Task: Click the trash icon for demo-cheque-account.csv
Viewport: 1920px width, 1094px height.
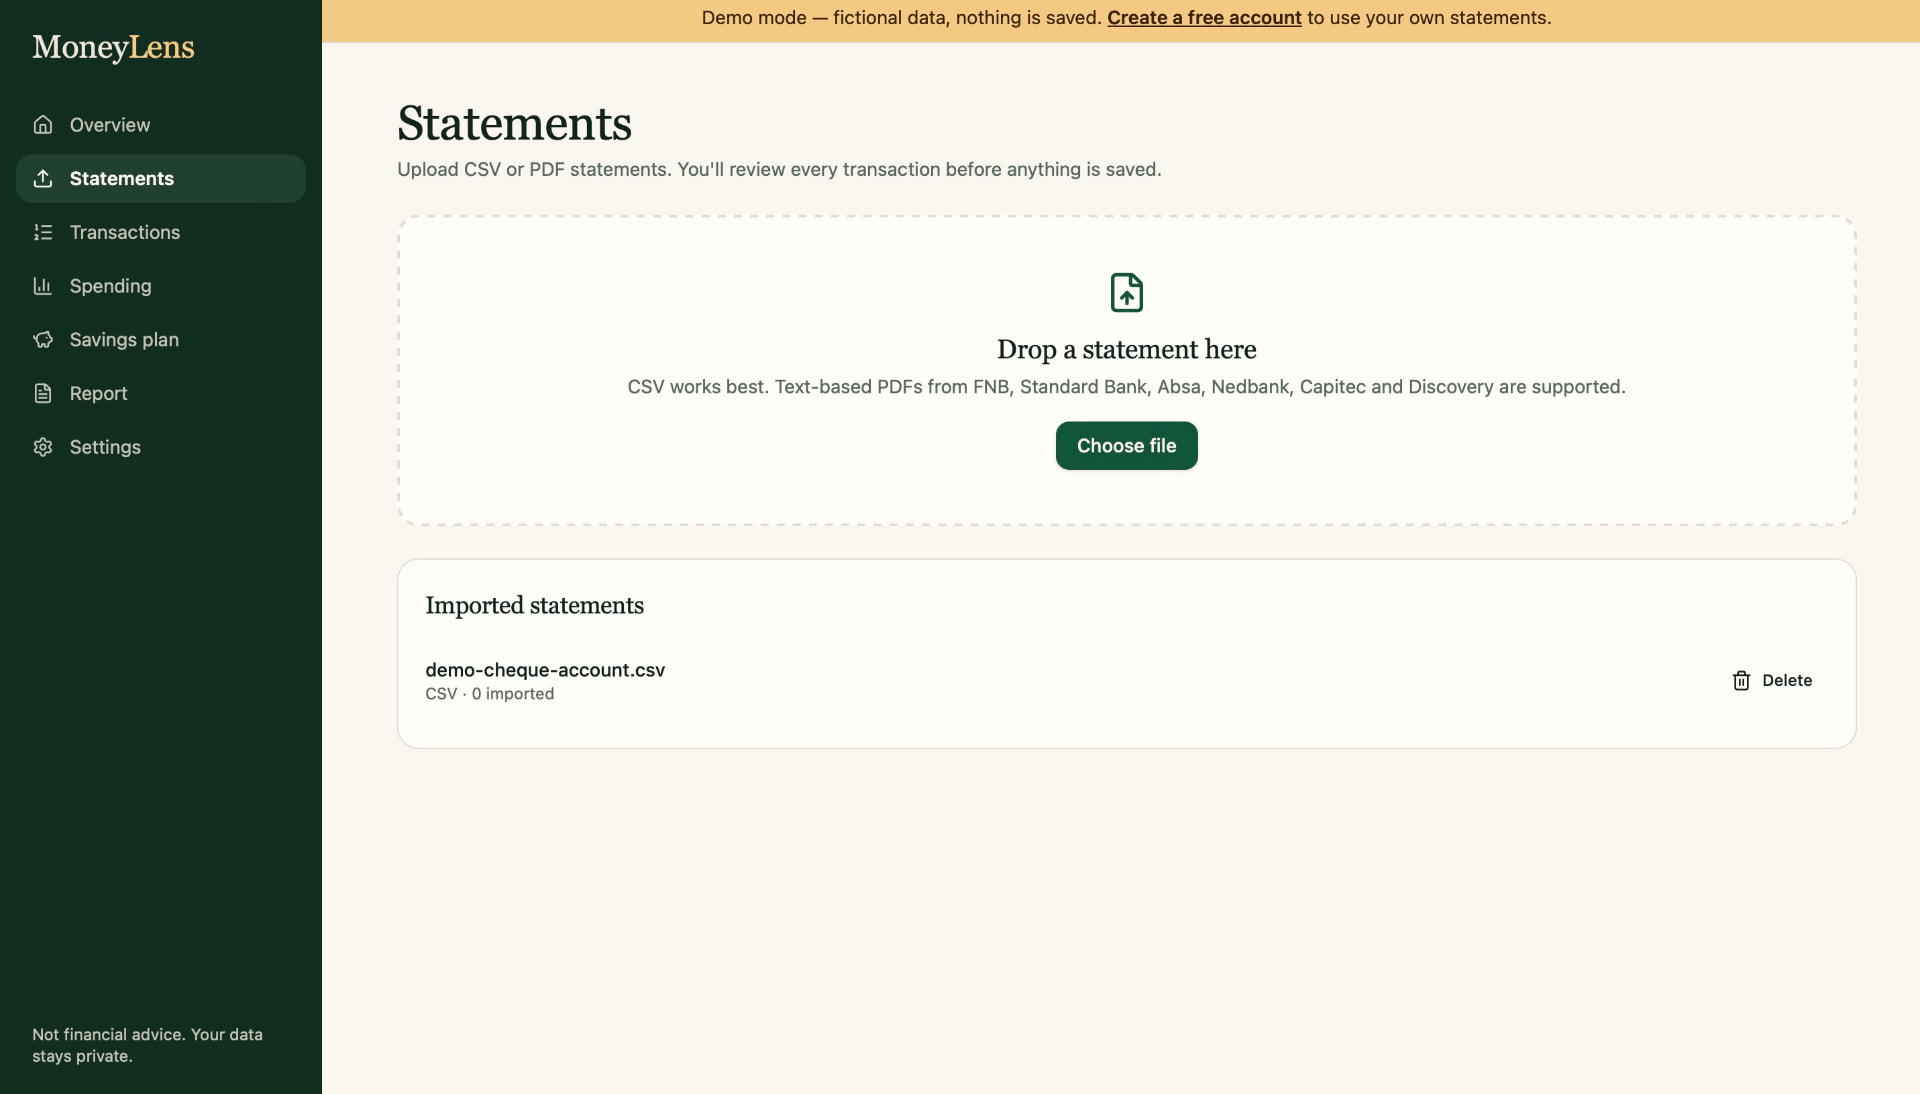Action: 1741,681
